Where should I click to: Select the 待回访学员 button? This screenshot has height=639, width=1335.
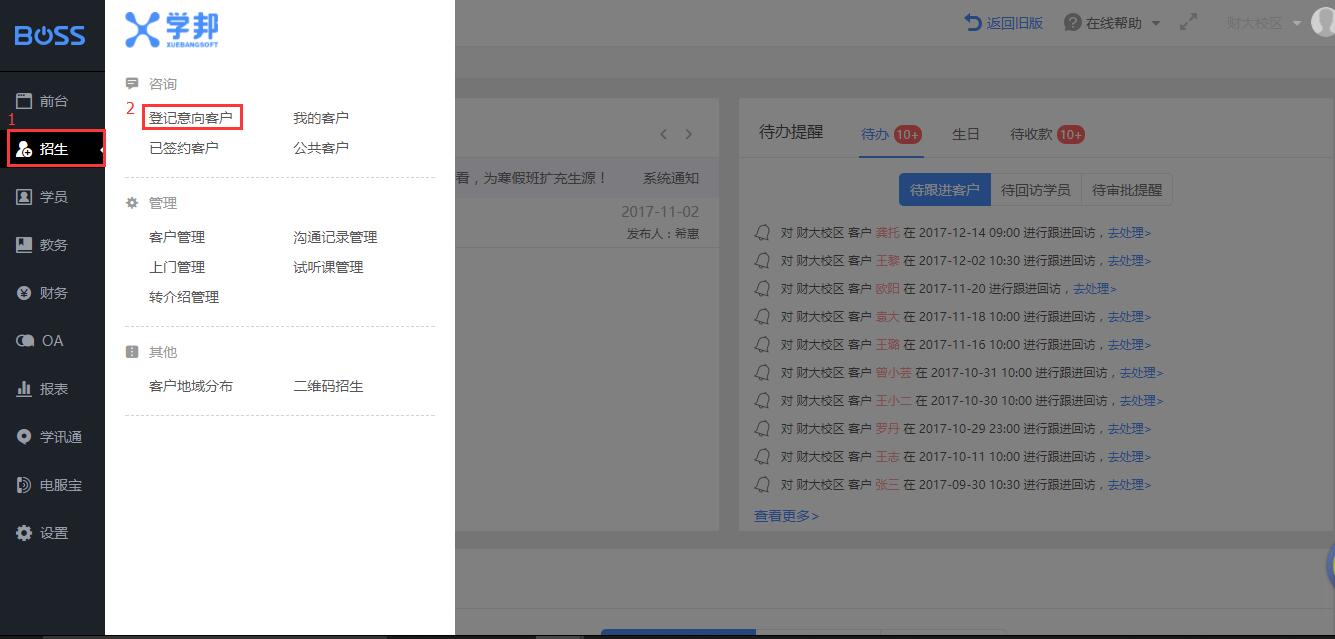[x=1036, y=190]
